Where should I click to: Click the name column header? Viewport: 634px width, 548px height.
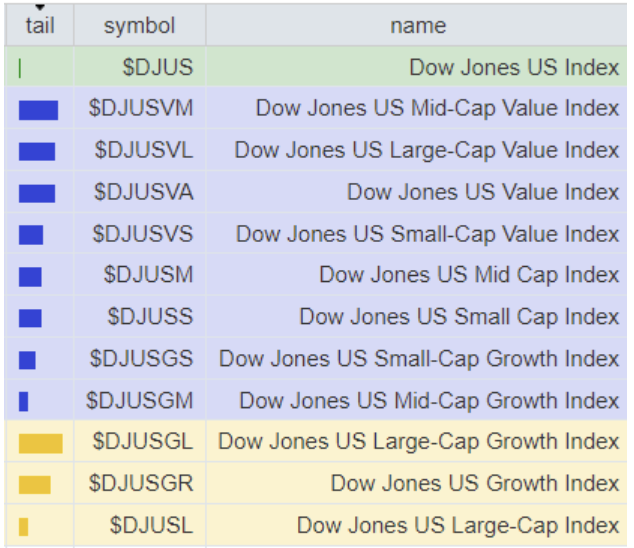coord(418,26)
